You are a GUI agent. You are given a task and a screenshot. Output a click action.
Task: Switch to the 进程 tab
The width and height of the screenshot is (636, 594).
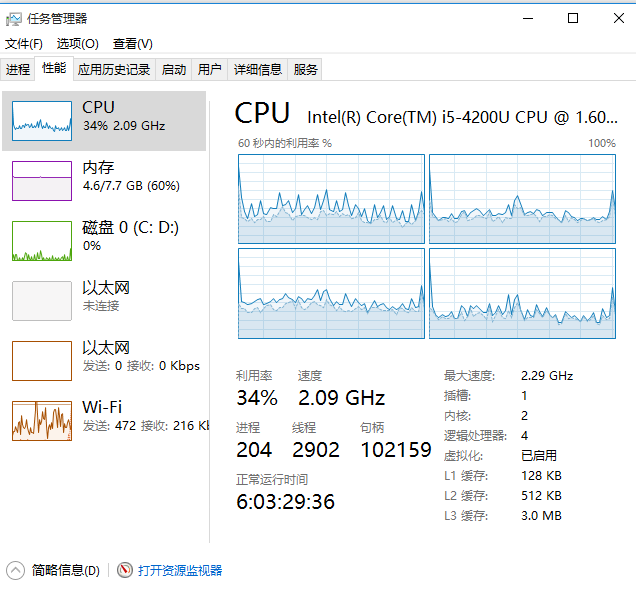18,69
